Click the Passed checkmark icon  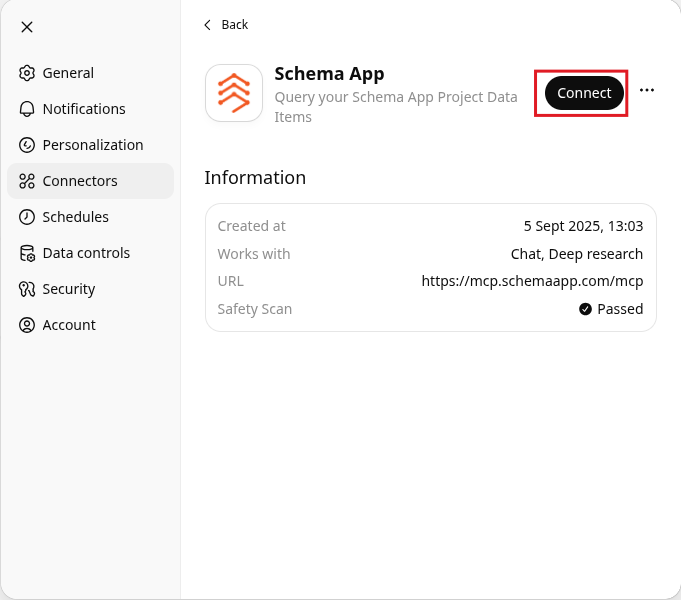[x=585, y=309]
